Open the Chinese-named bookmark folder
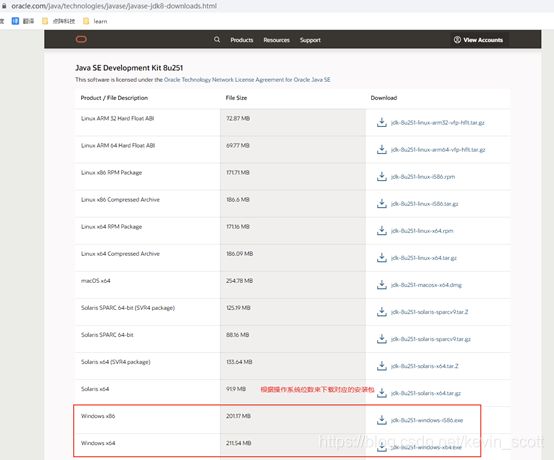The width and height of the screenshot is (554, 460). (x=58, y=21)
